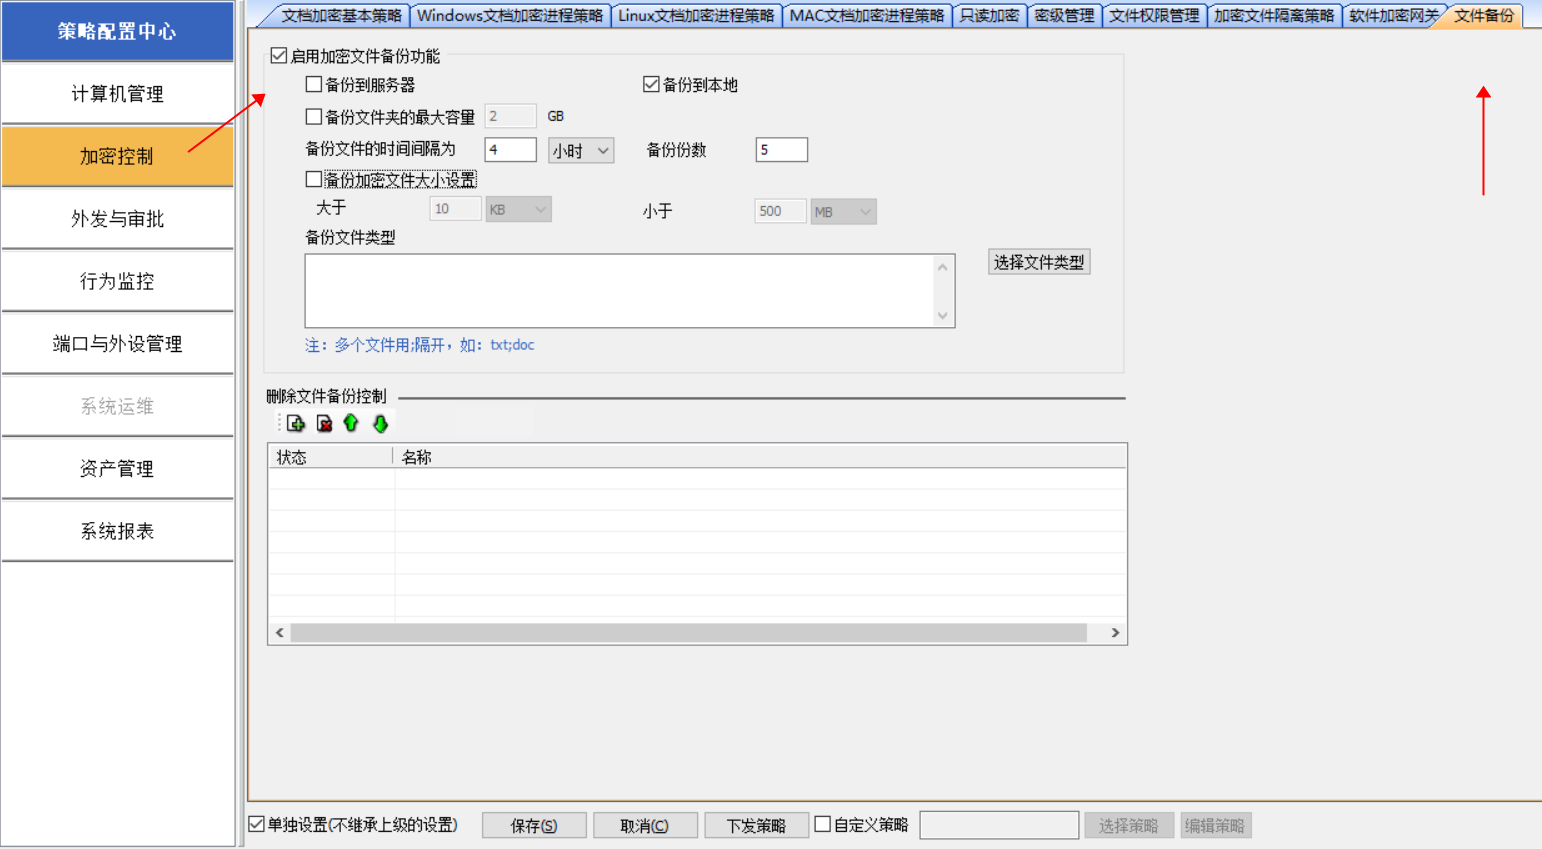Switch to the 只读加密 tab
This screenshot has height=849, width=1542.
pos(988,15)
